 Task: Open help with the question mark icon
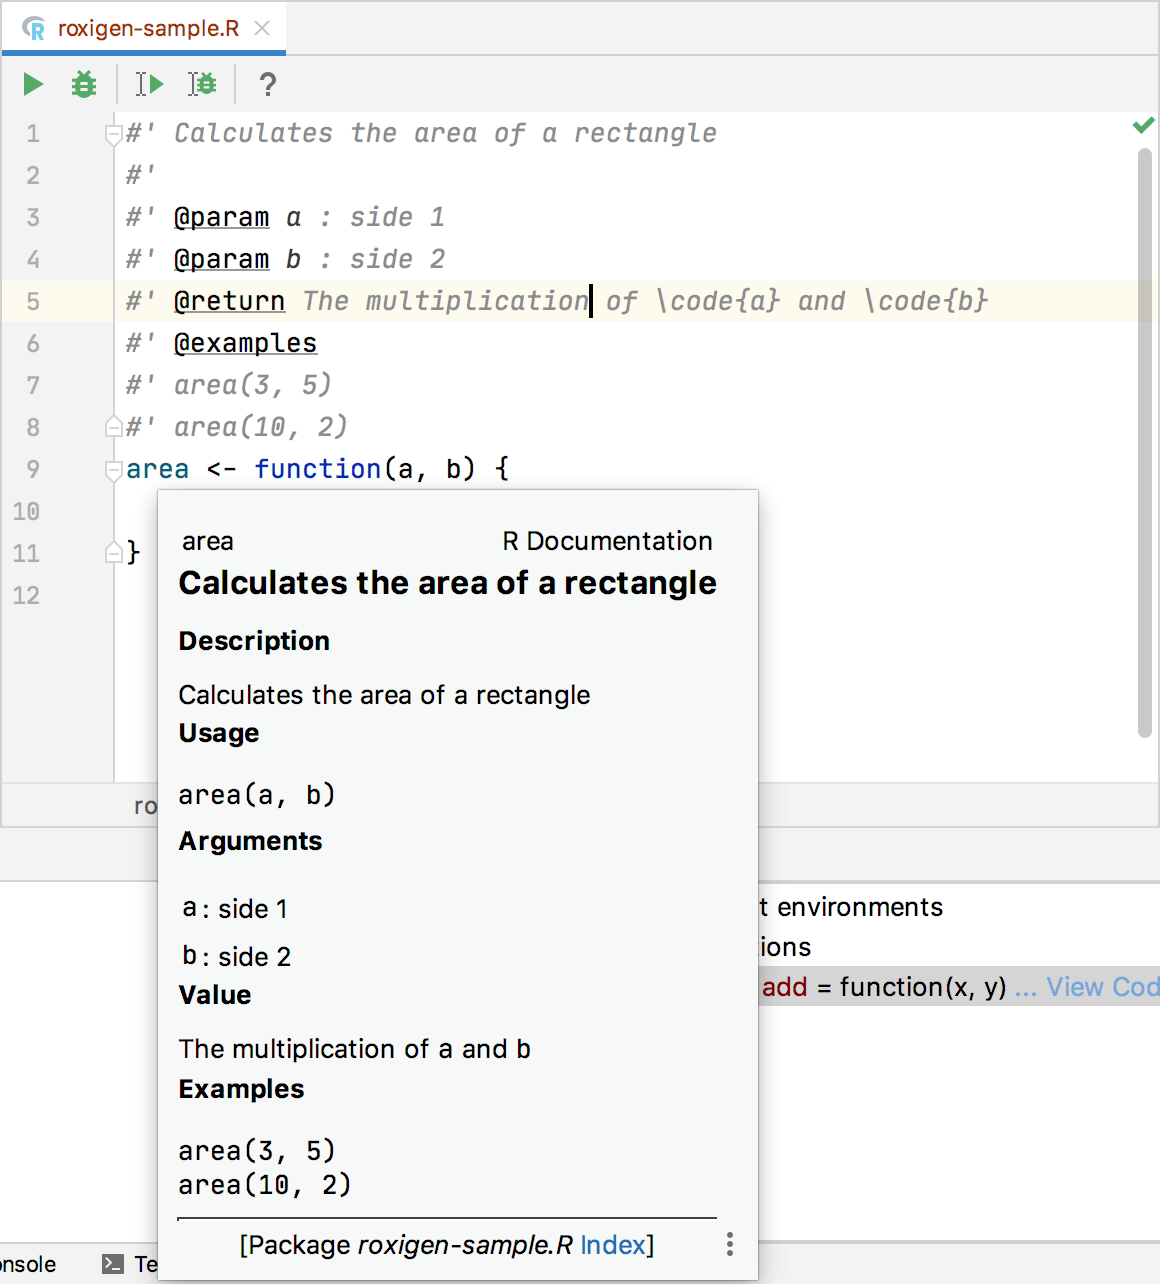pyautogui.click(x=267, y=84)
